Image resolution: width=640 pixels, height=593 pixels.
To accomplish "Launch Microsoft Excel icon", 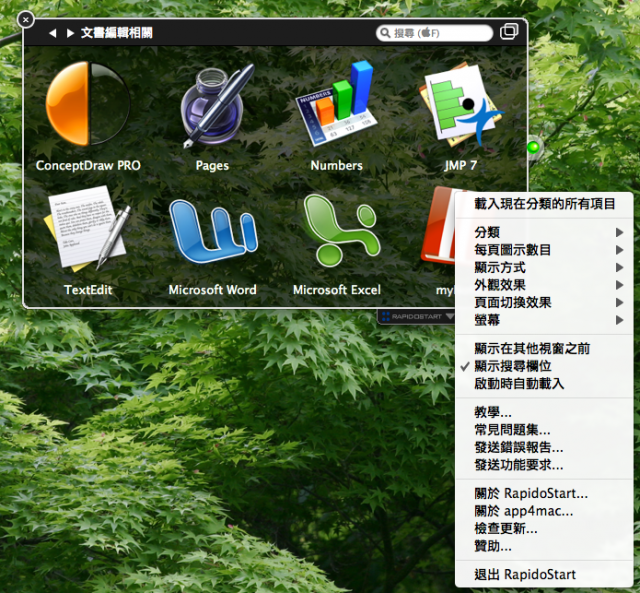I will coord(341,230).
